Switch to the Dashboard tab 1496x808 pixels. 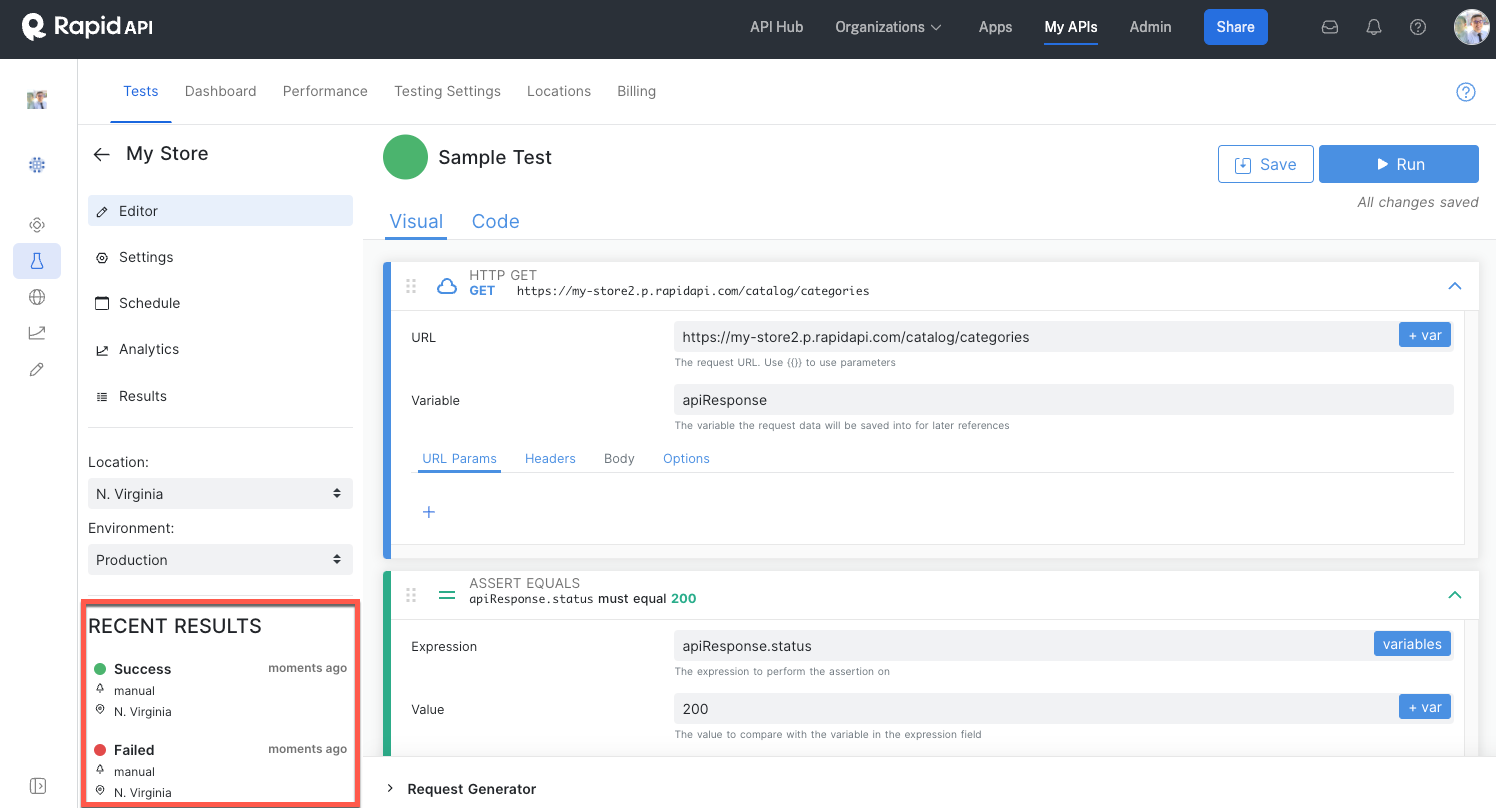click(x=221, y=91)
